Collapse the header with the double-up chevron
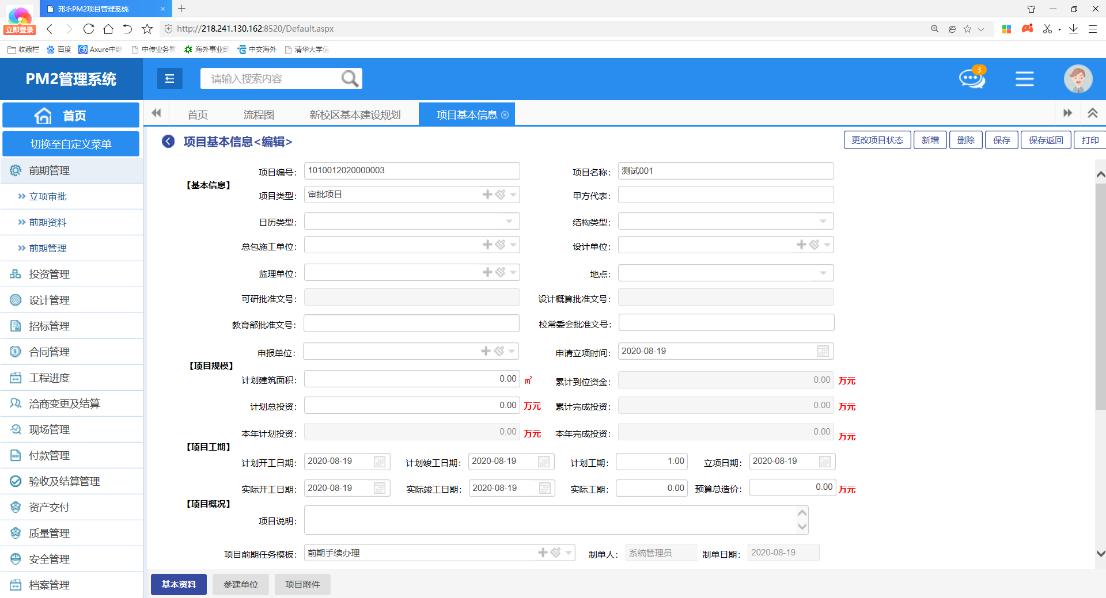Screen dimensions: 1106x598 (1092, 114)
